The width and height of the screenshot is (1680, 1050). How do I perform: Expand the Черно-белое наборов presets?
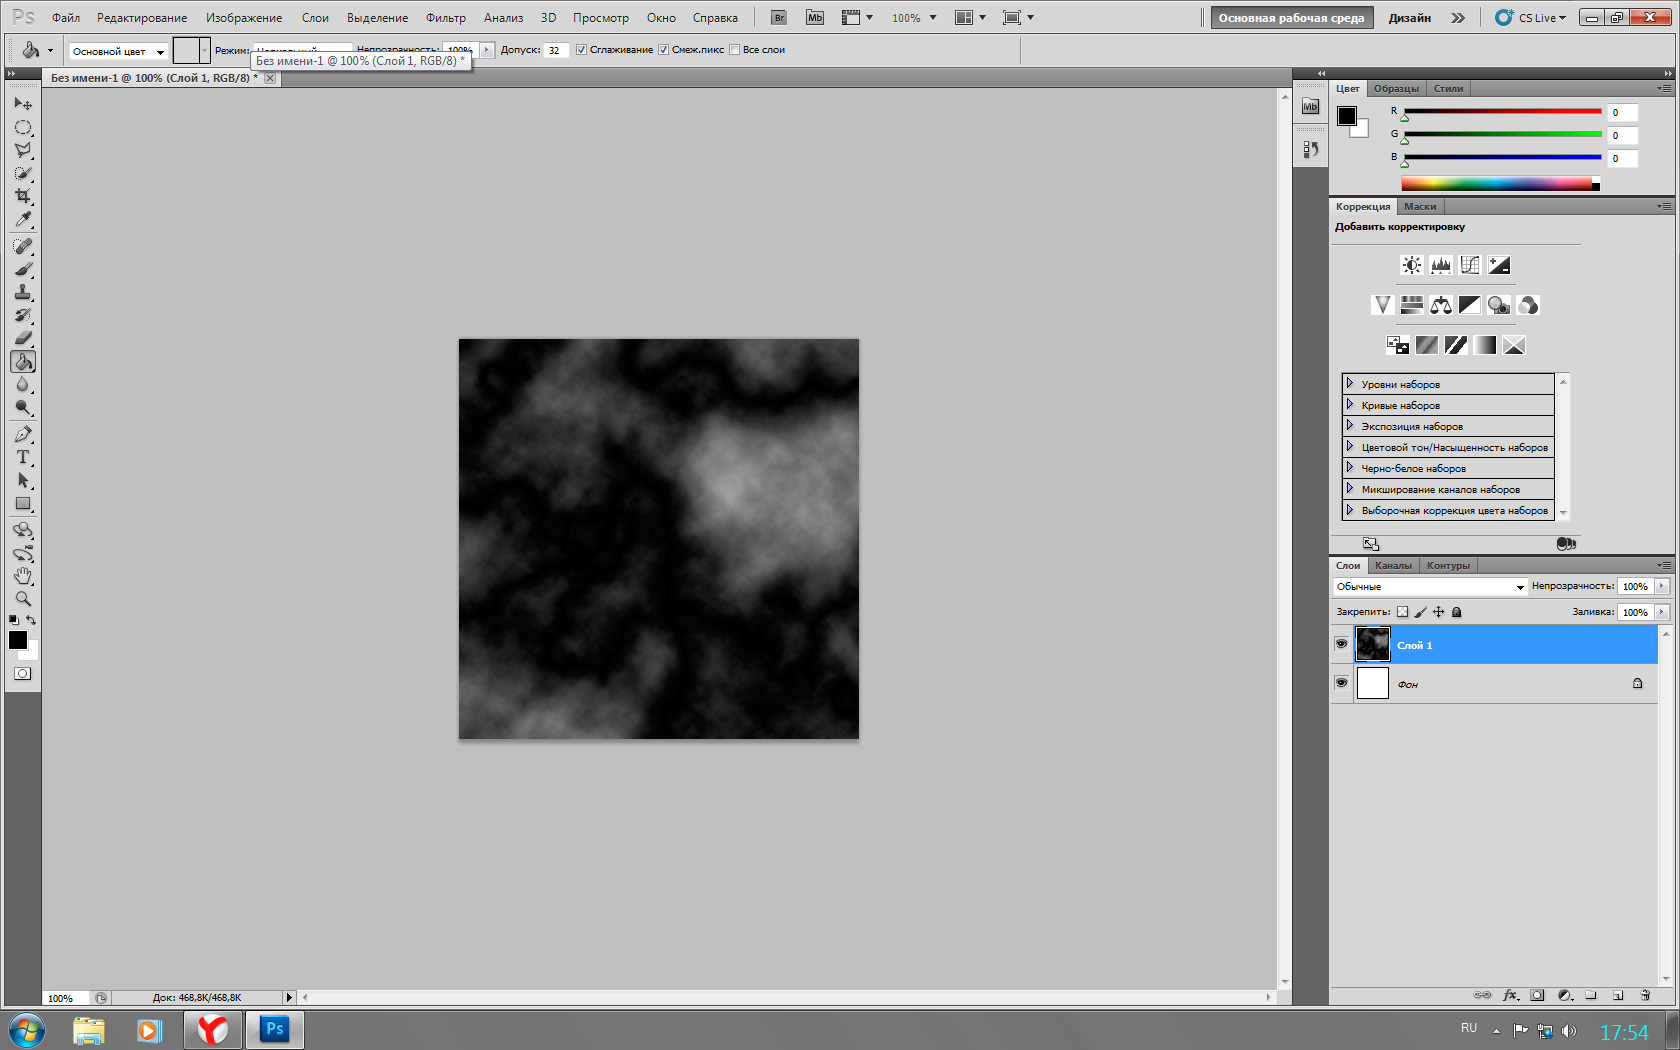[1349, 468]
